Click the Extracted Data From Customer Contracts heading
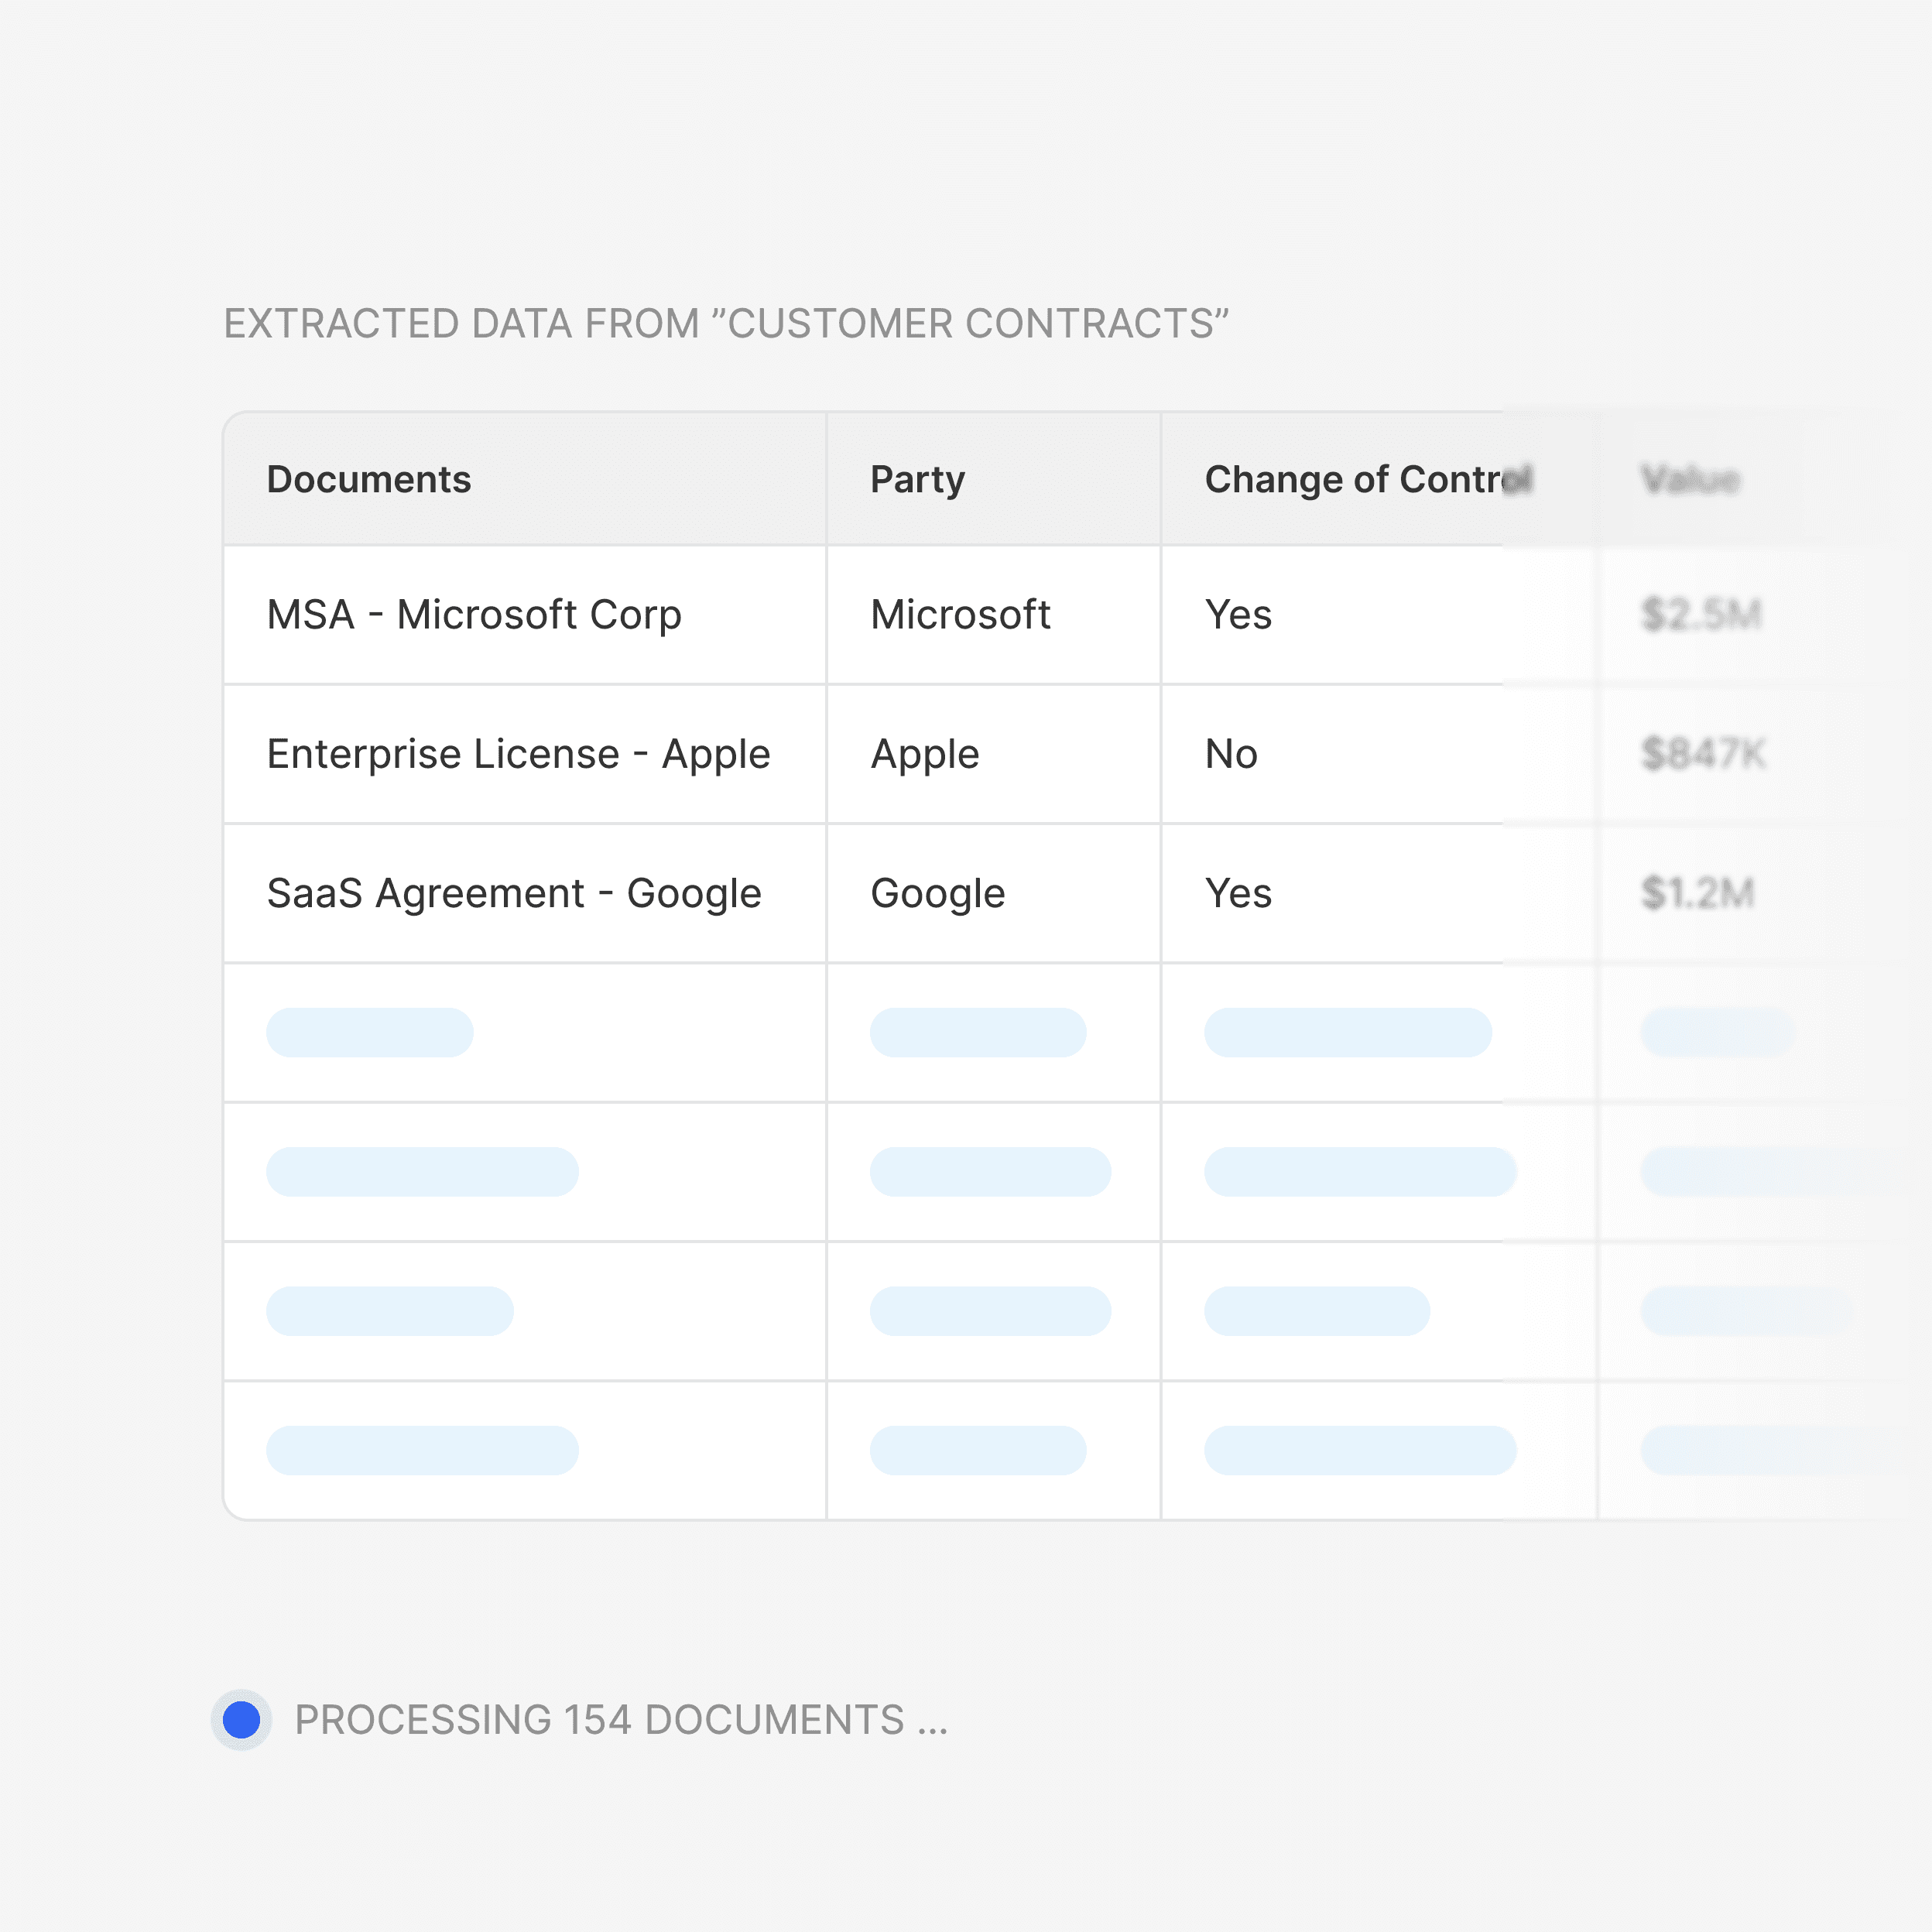1932x1932 pixels. point(725,324)
